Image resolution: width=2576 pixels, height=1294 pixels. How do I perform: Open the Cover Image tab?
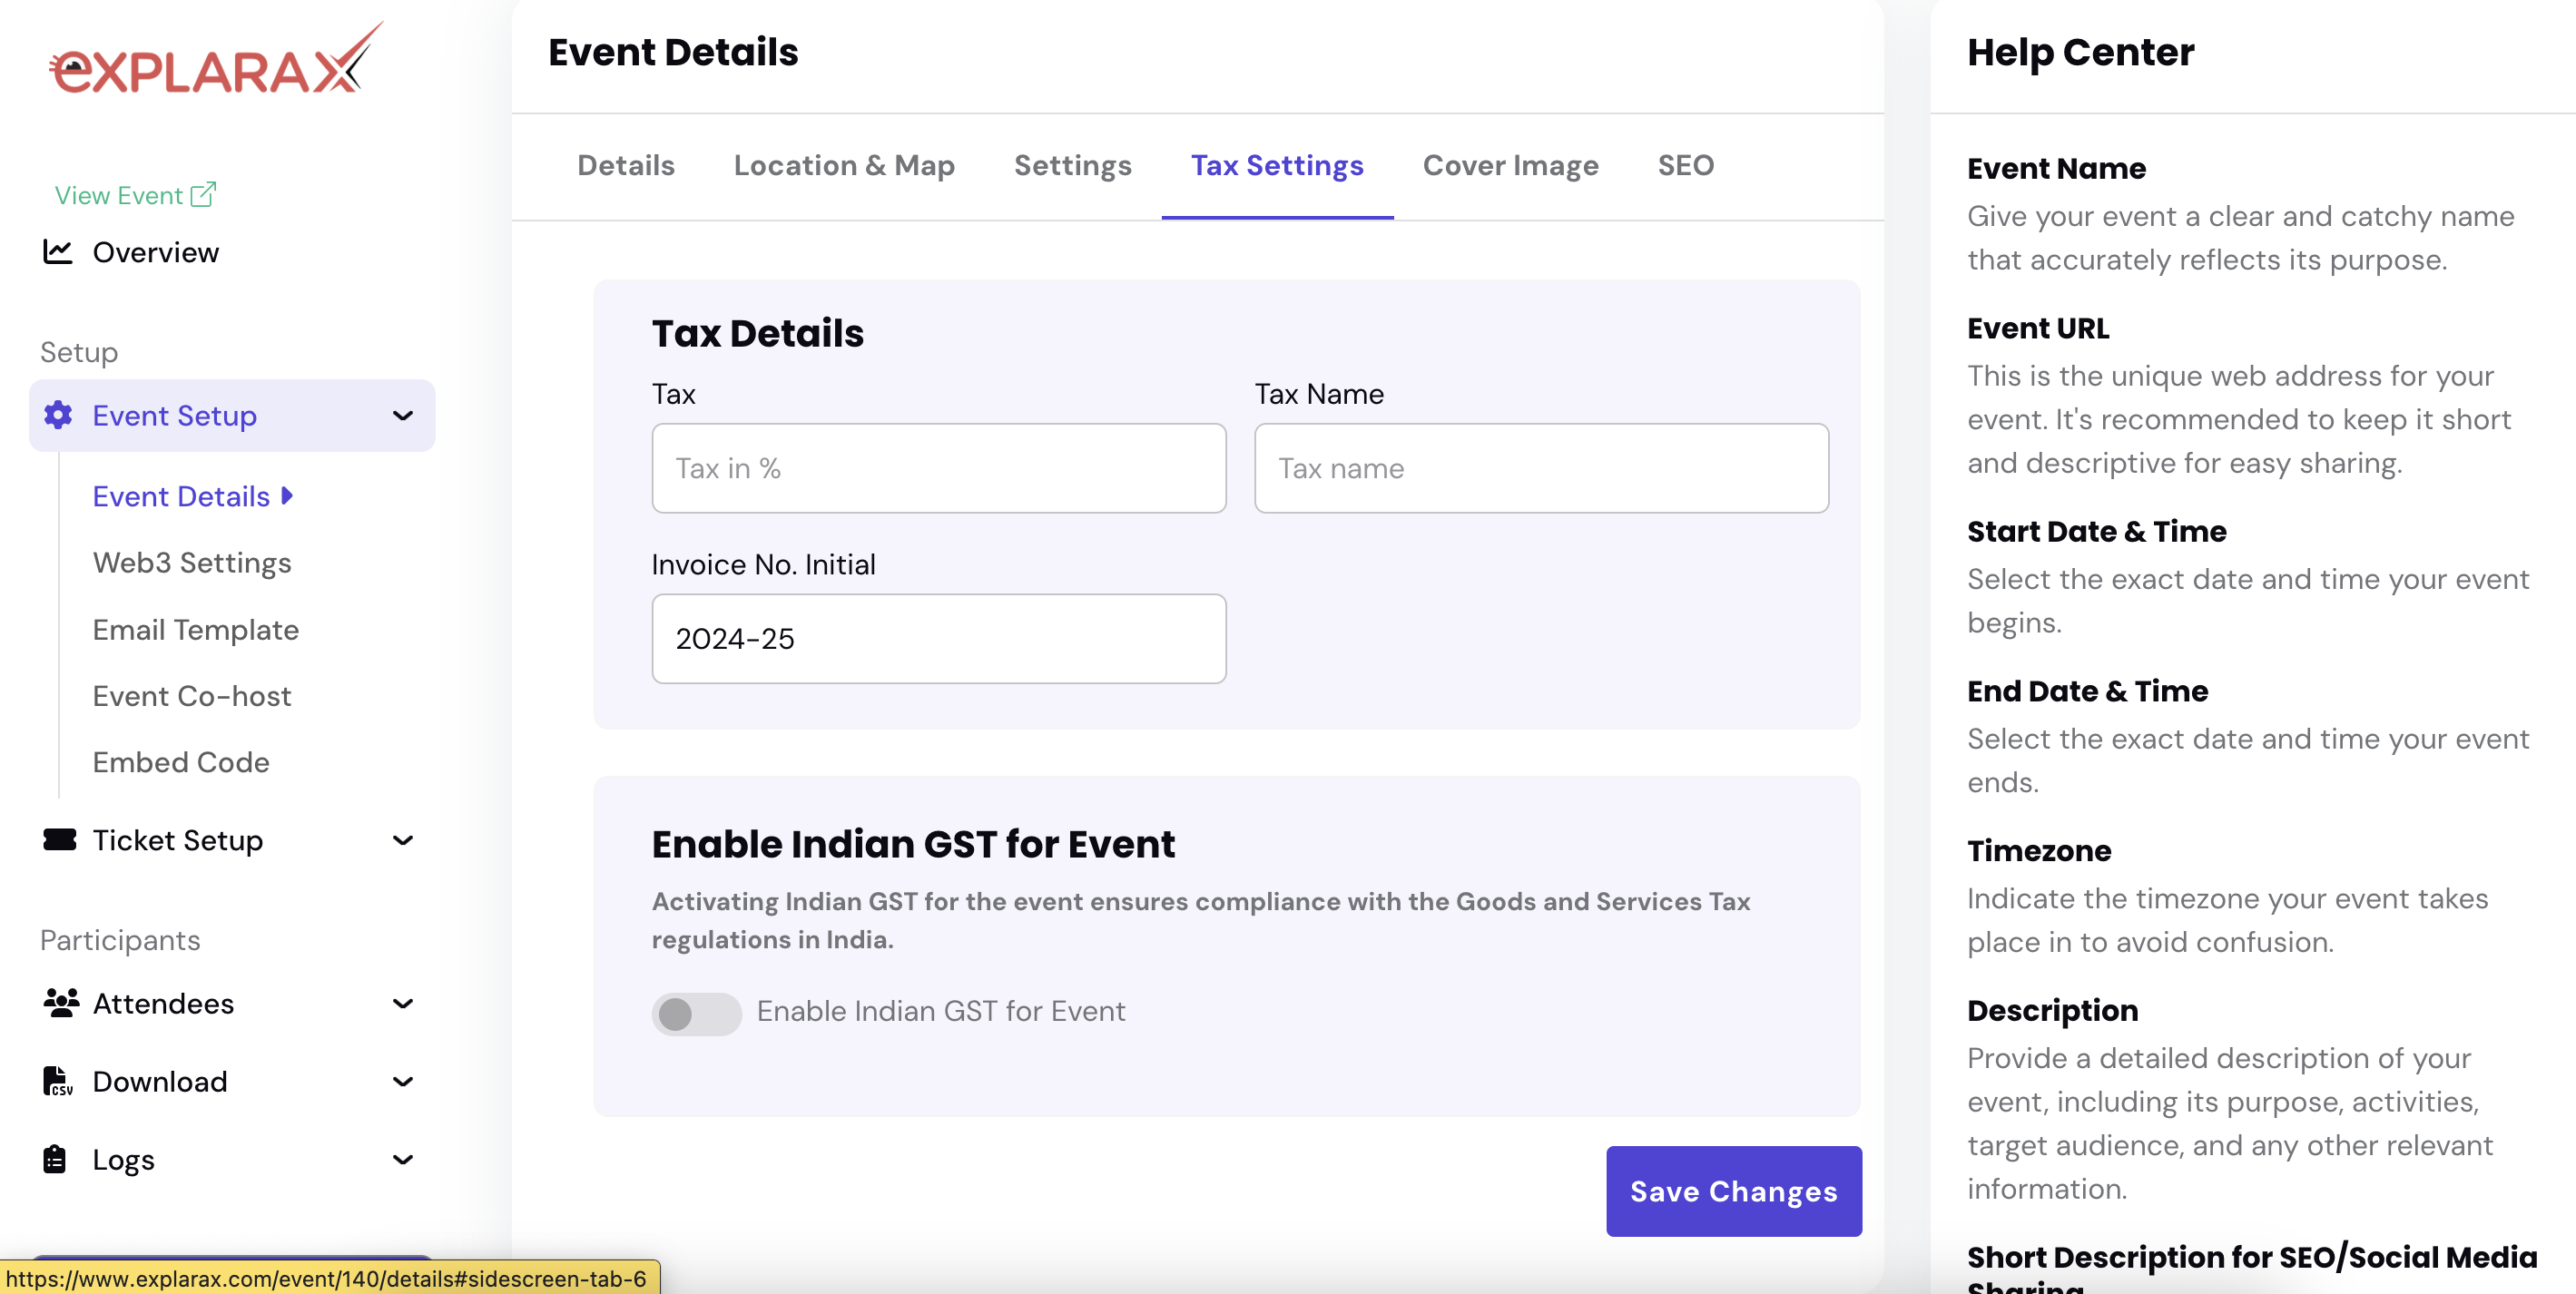point(1510,165)
